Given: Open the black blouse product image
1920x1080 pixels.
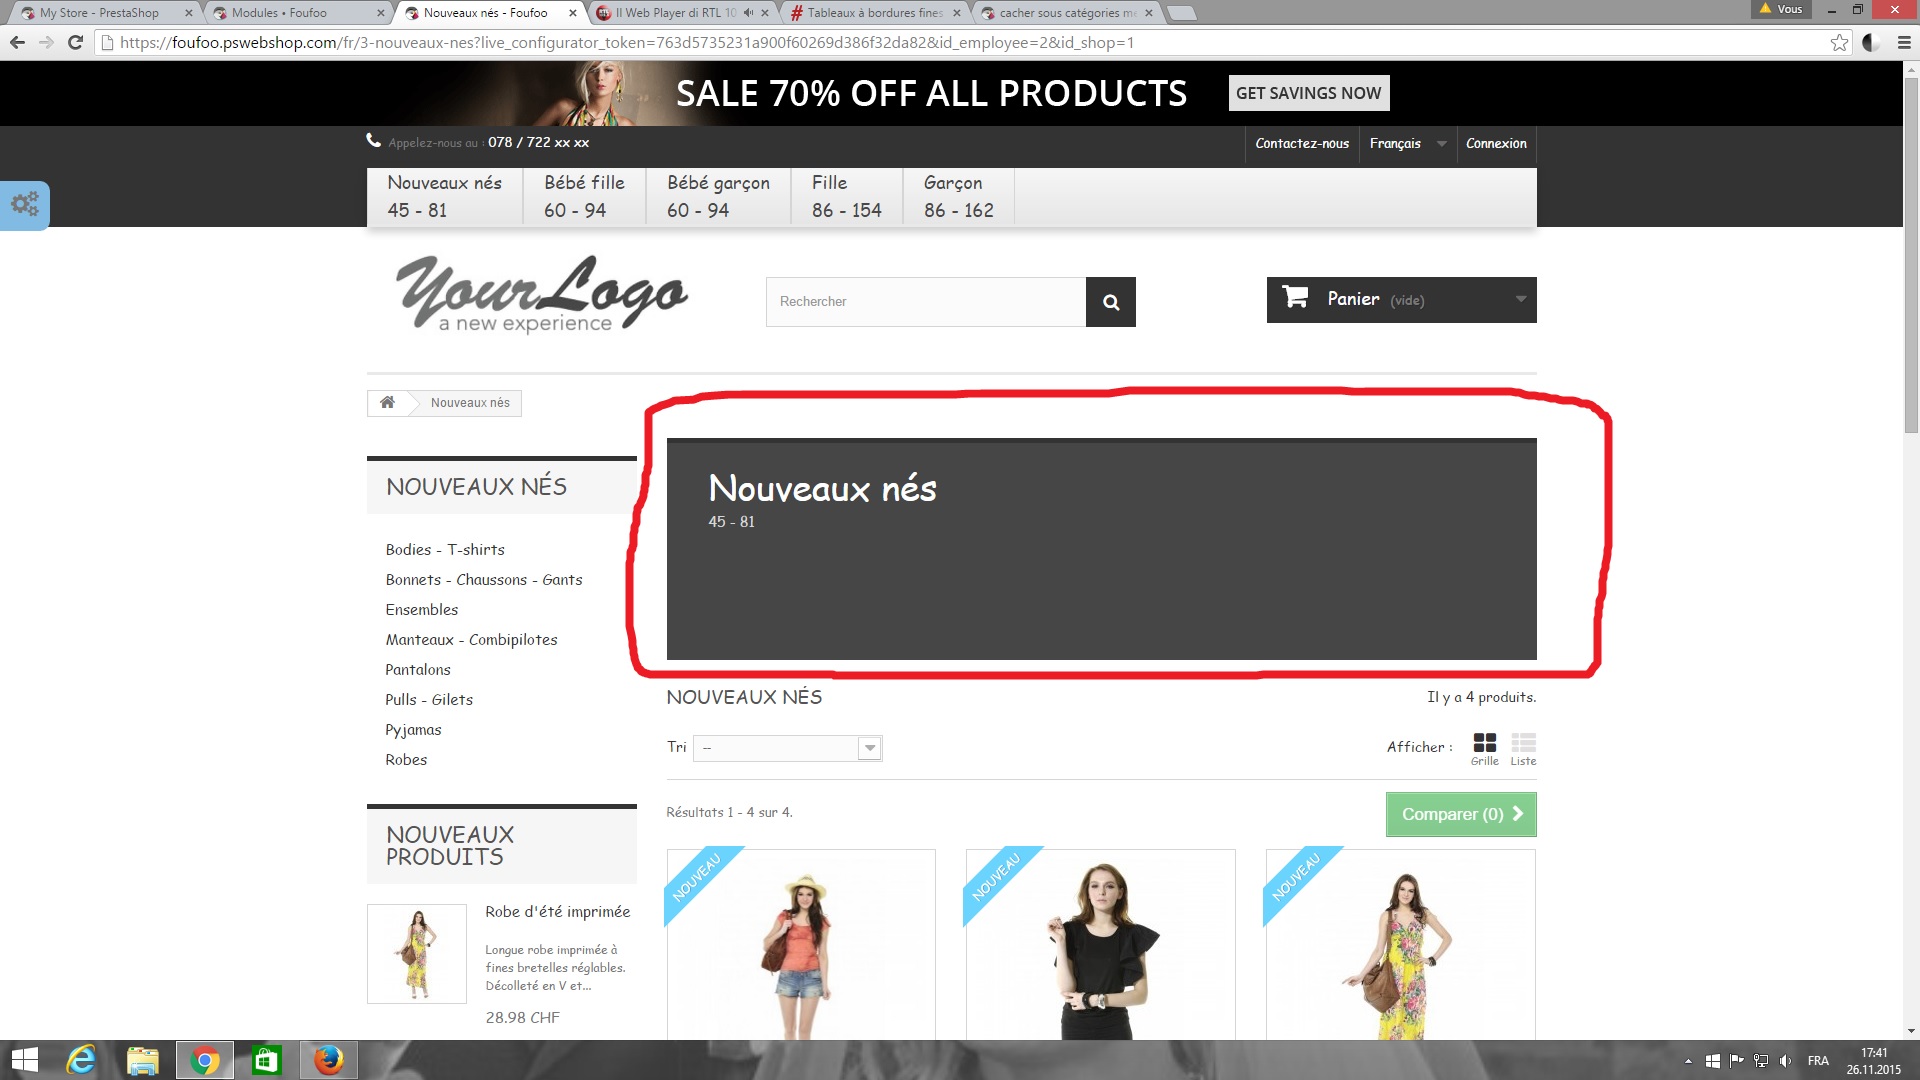Looking at the screenshot, I should (1100, 945).
